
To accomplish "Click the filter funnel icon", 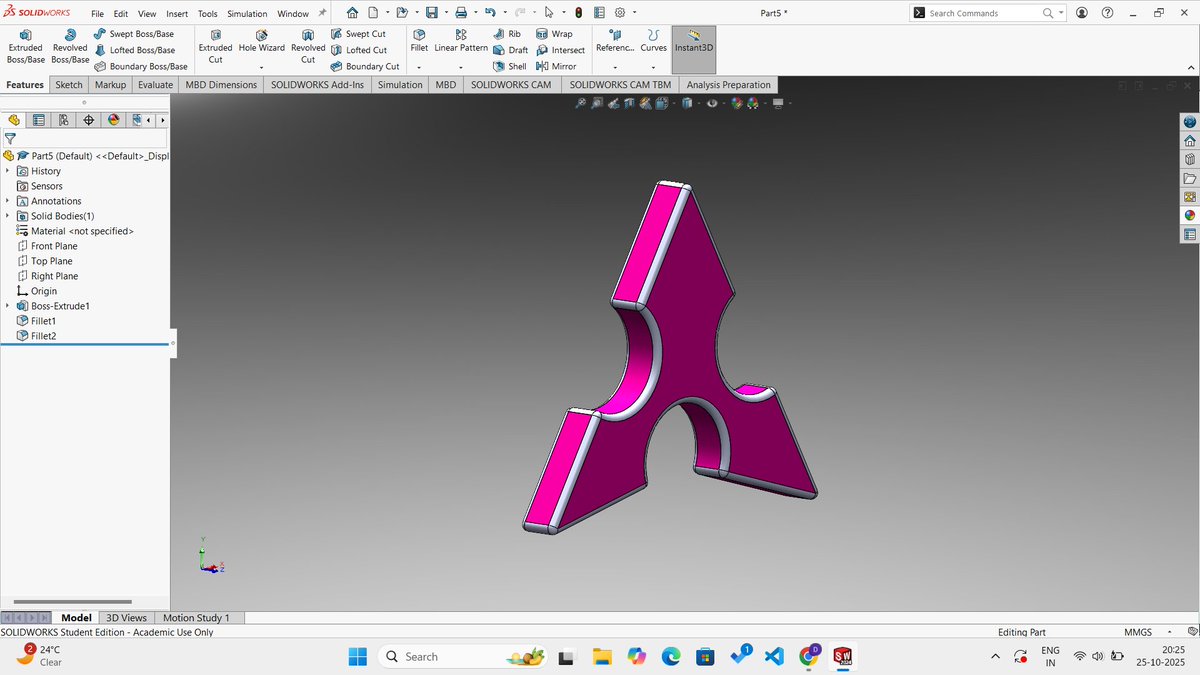I will (x=10, y=139).
